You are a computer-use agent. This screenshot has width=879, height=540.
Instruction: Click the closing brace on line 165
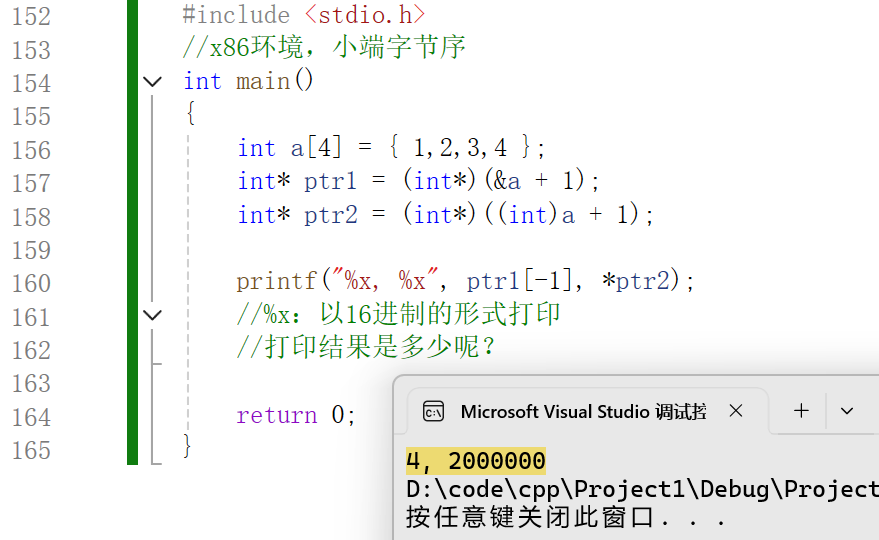click(187, 447)
